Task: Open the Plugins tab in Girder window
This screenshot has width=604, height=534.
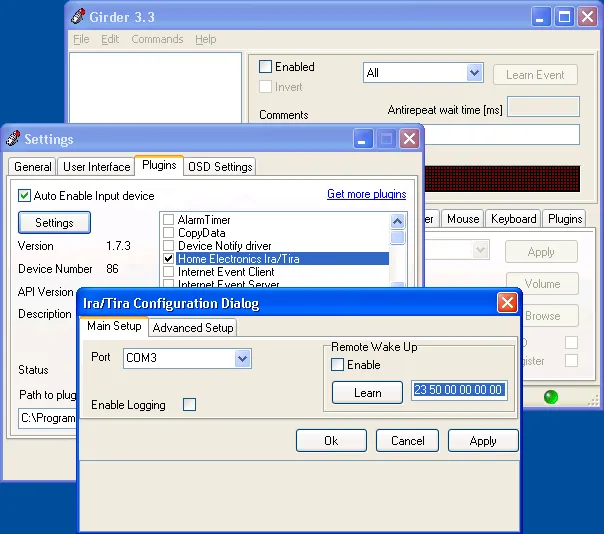Action: pos(565,219)
